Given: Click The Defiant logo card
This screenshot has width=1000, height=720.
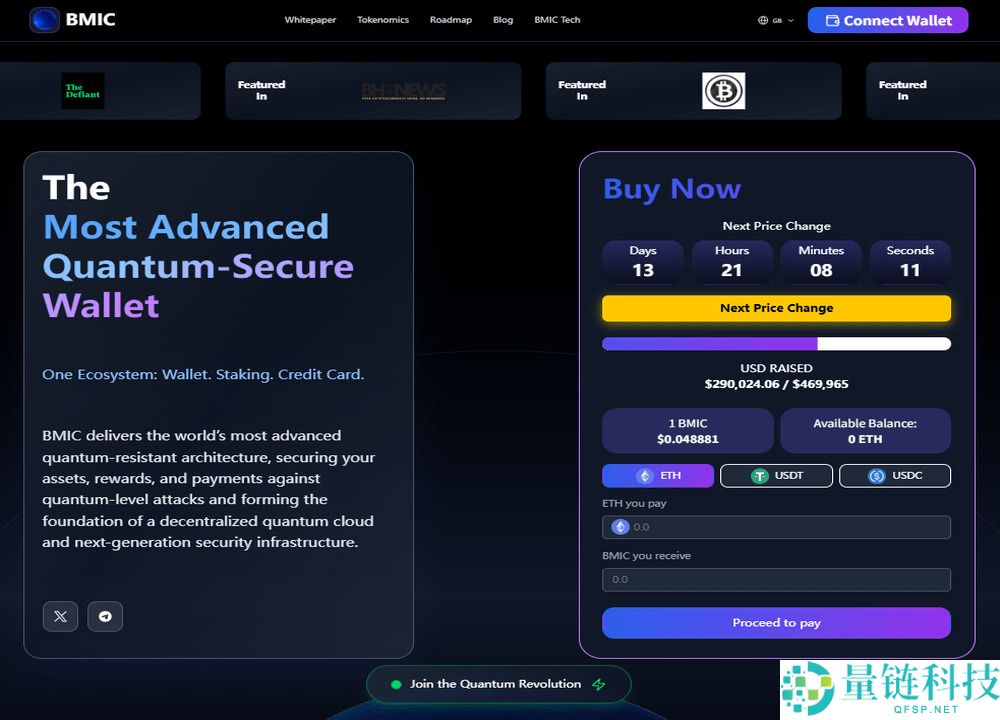Looking at the screenshot, I should coord(83,91).
